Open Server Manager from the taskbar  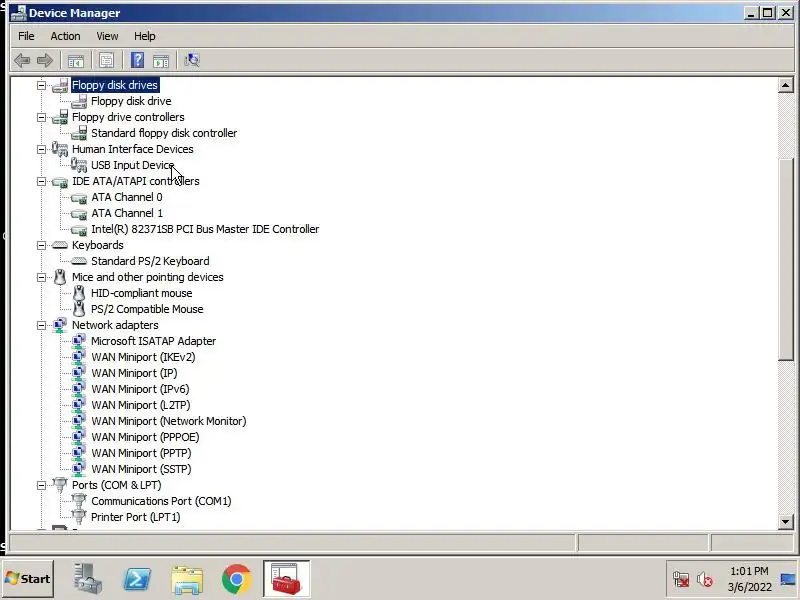pos(87,579)
